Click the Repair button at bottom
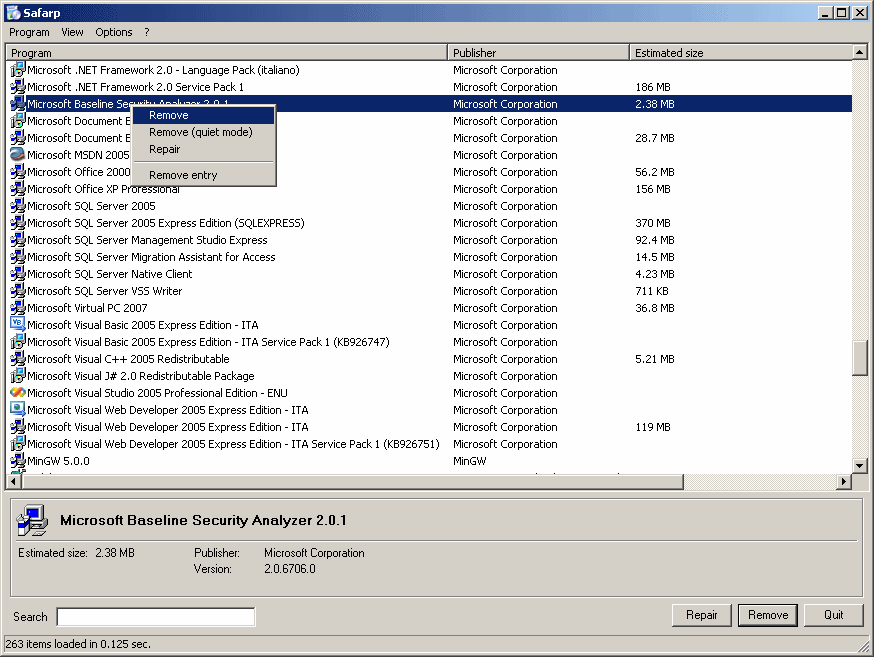 (x=701, y=615)
